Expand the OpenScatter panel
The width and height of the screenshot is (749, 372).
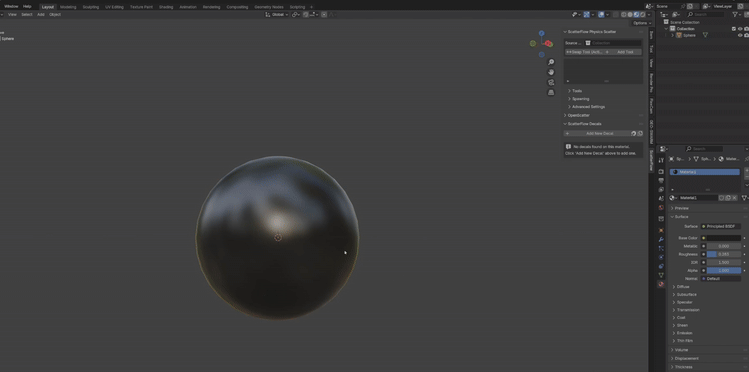tap(577, 115)
